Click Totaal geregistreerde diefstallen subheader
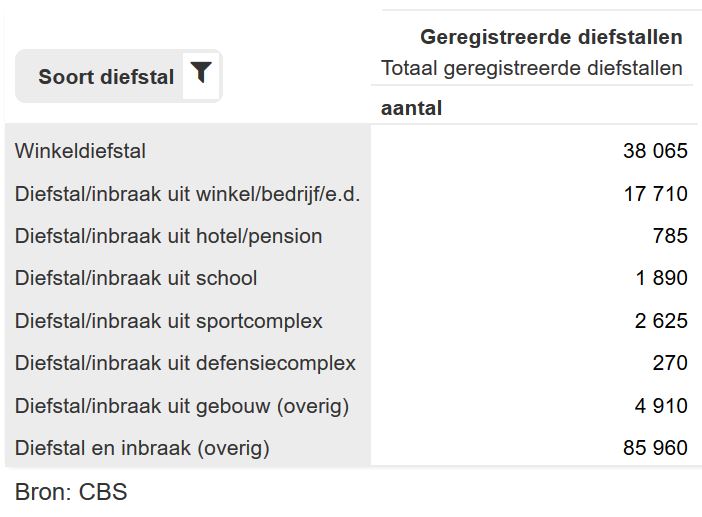702x517 pixels. (x=531, y=68)
